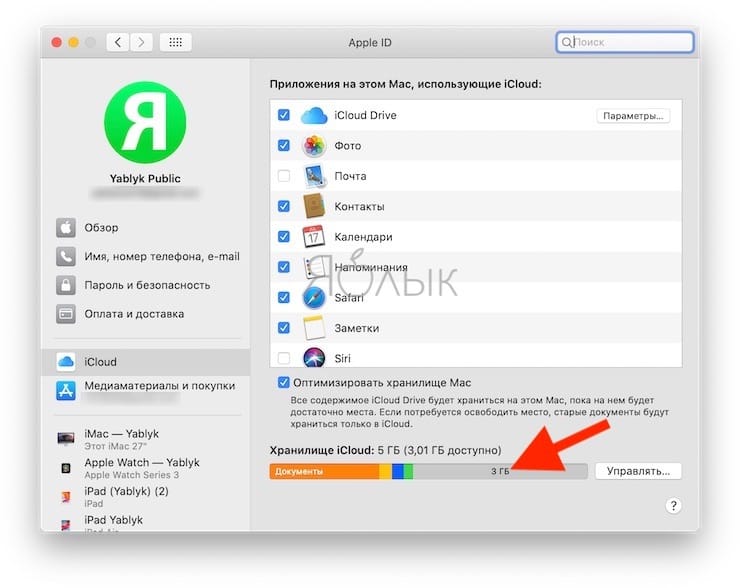Viewport: 740px width, 588px height.
Task: Select iPad (Yablyk) (2) device
Action: click(145, 497)
